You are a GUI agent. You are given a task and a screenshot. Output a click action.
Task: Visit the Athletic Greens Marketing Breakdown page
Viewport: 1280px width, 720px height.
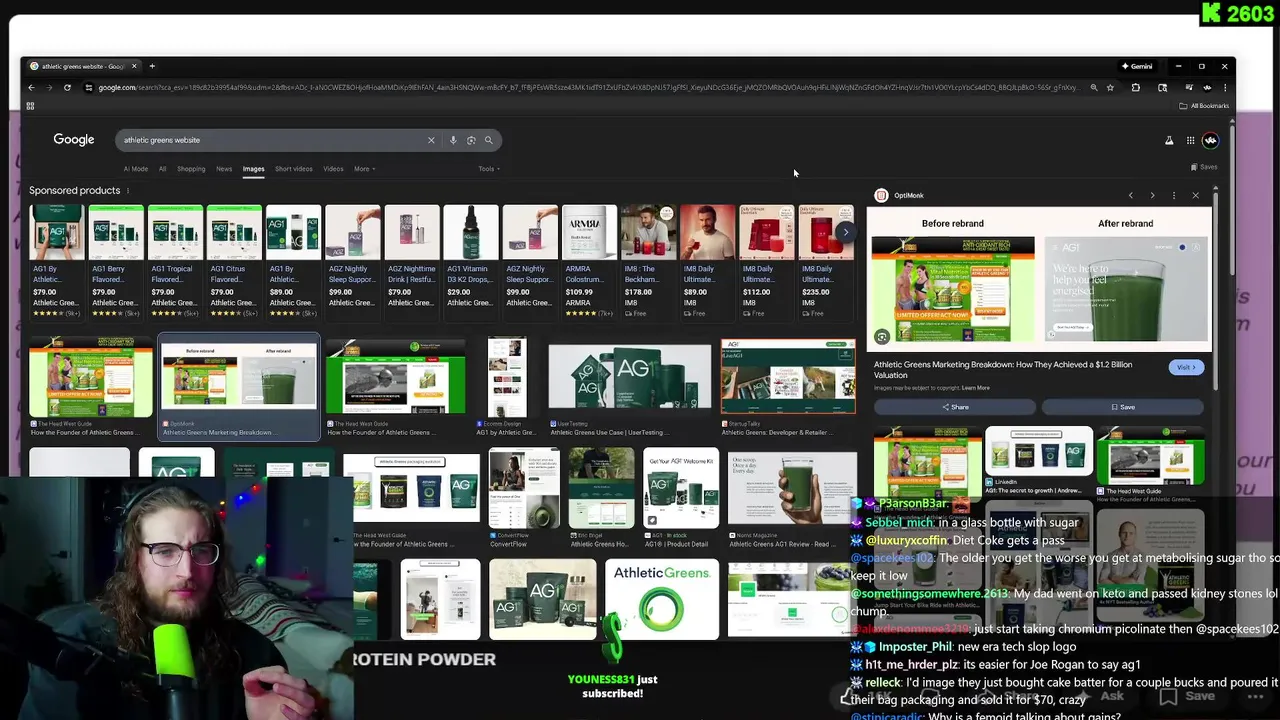1185,367
